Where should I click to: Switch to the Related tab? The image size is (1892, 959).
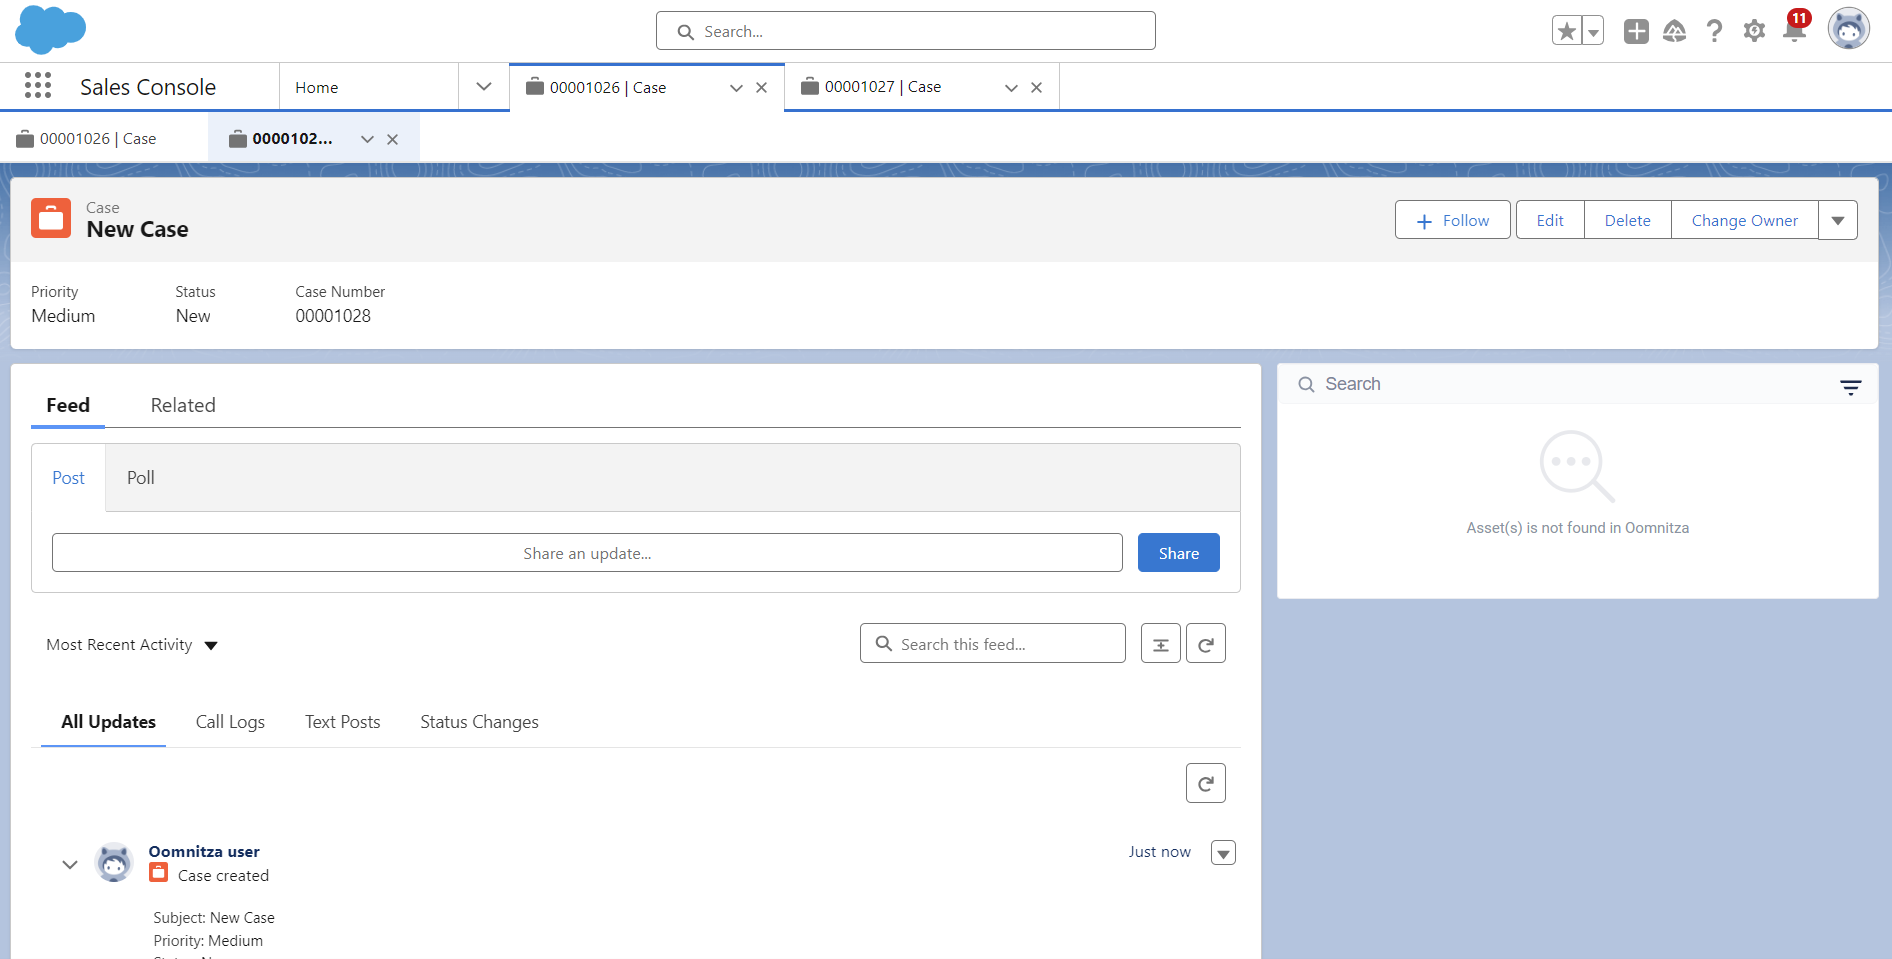click(183, 405)
